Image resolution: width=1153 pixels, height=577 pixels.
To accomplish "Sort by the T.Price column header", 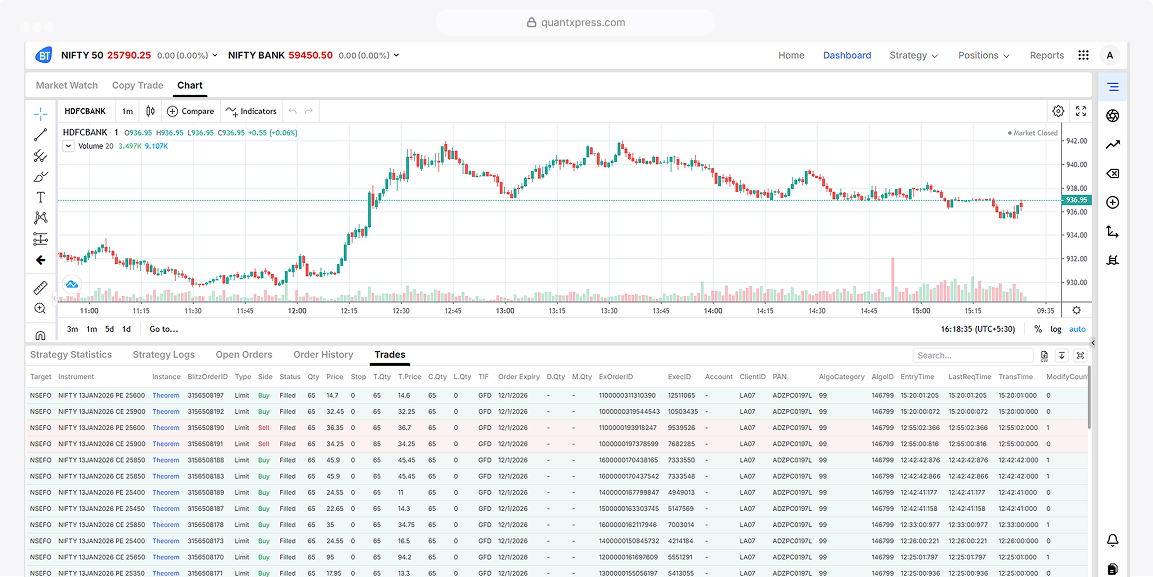I will [409, 376].
